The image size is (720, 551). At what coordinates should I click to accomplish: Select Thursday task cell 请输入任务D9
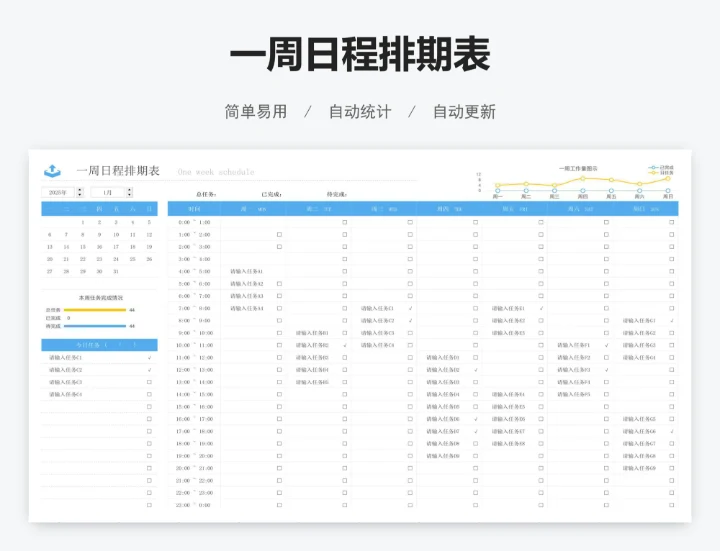point(443,456)
